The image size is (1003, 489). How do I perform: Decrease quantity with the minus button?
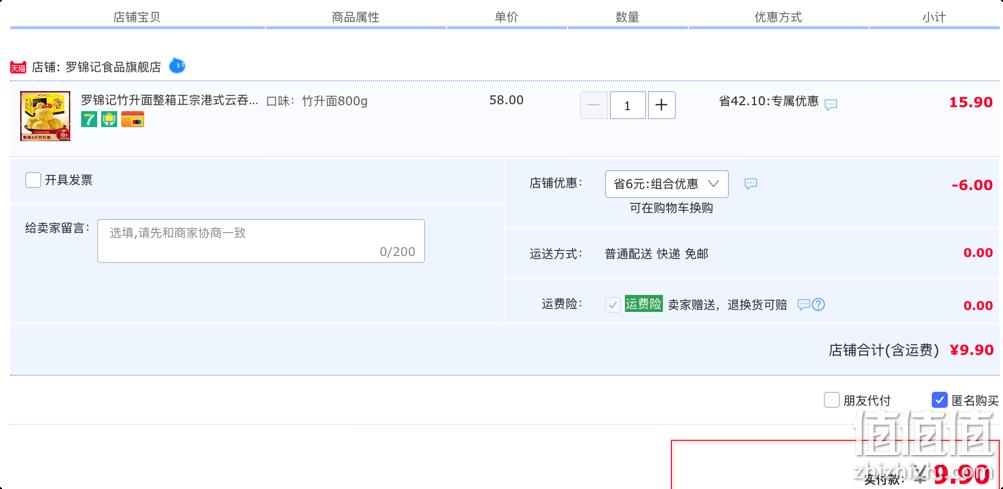(594, 106)
